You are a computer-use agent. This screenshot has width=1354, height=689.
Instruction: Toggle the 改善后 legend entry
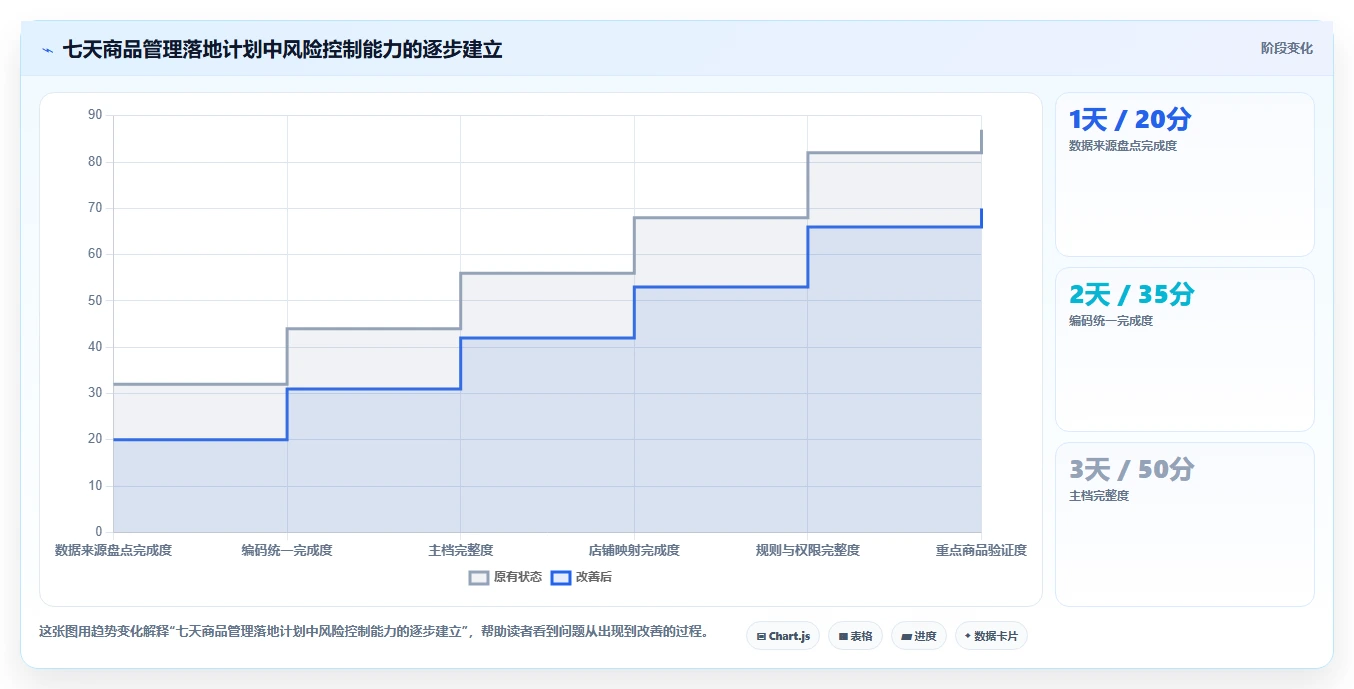pos(582,577)
